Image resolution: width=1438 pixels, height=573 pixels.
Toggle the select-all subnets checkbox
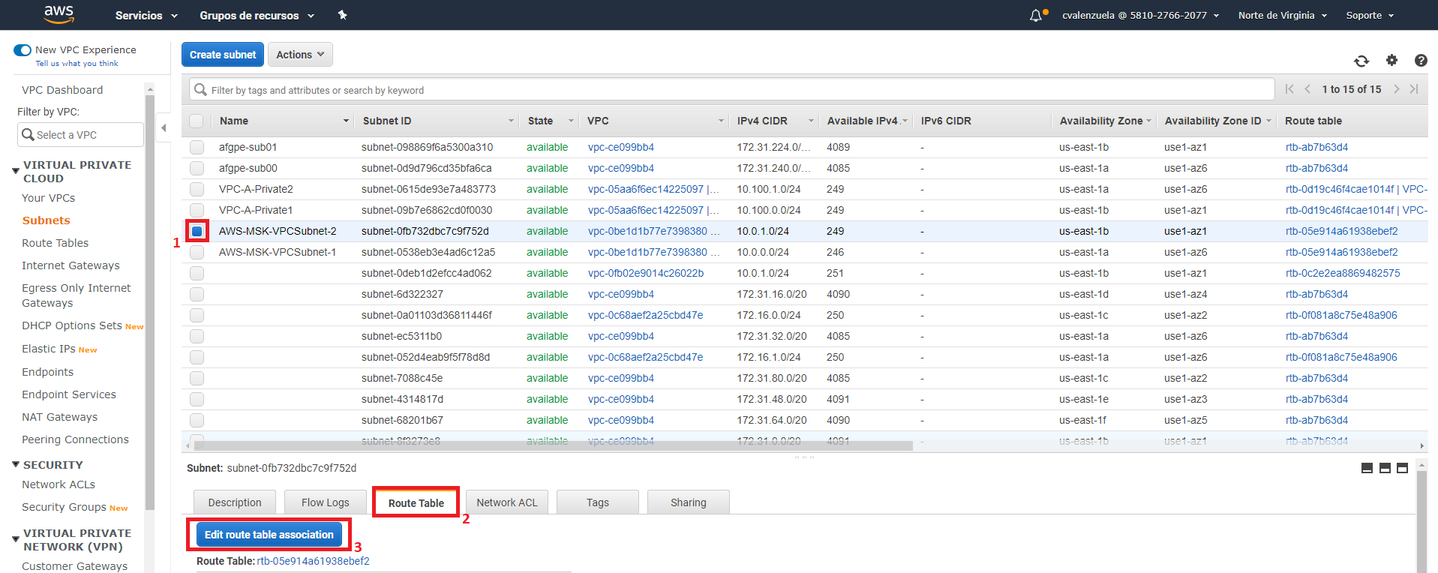197,121
